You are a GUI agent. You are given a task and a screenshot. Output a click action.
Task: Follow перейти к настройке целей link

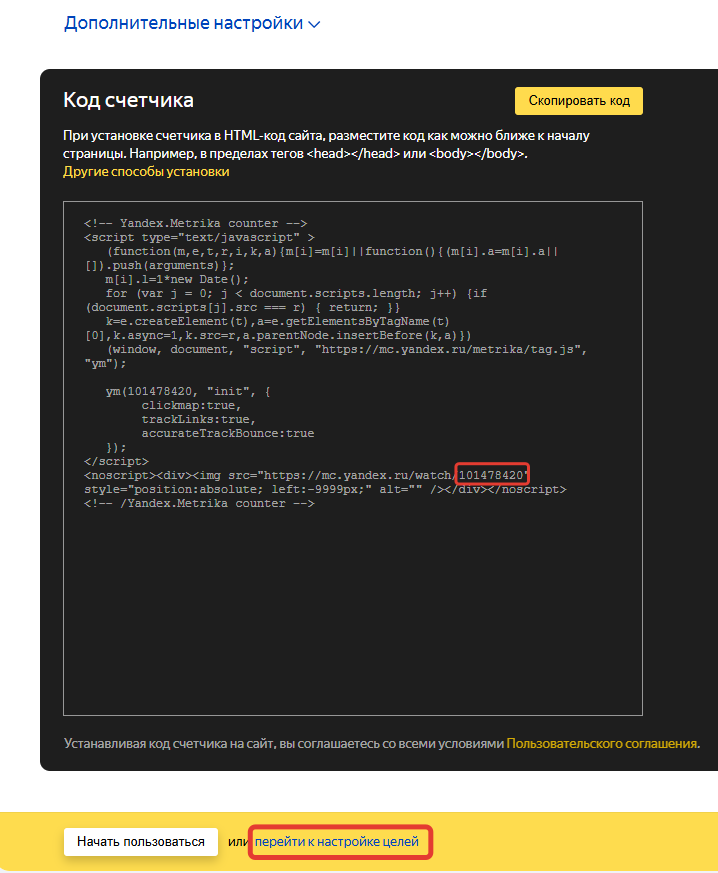pyautogui.click(x=337, y=841)
